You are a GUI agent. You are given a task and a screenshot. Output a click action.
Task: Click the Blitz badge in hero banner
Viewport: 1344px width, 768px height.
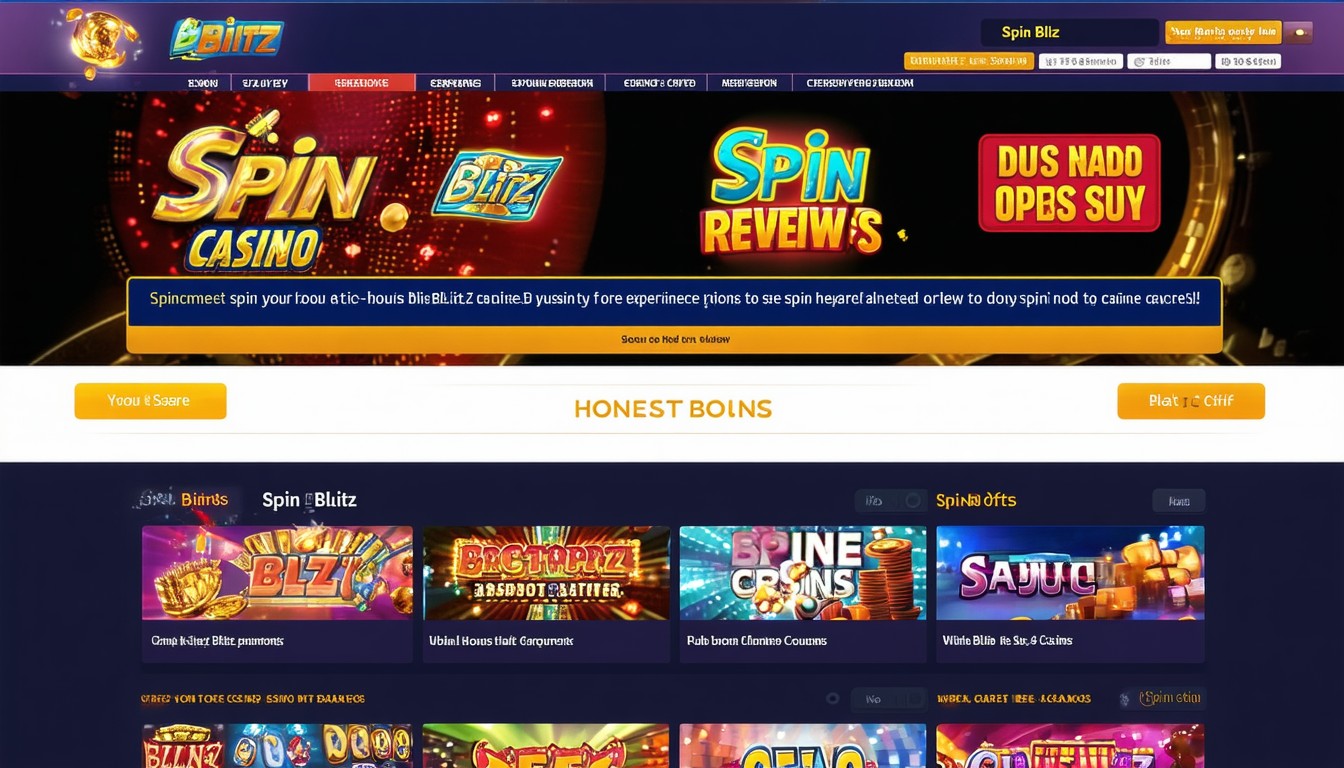(x=497, y=184)
